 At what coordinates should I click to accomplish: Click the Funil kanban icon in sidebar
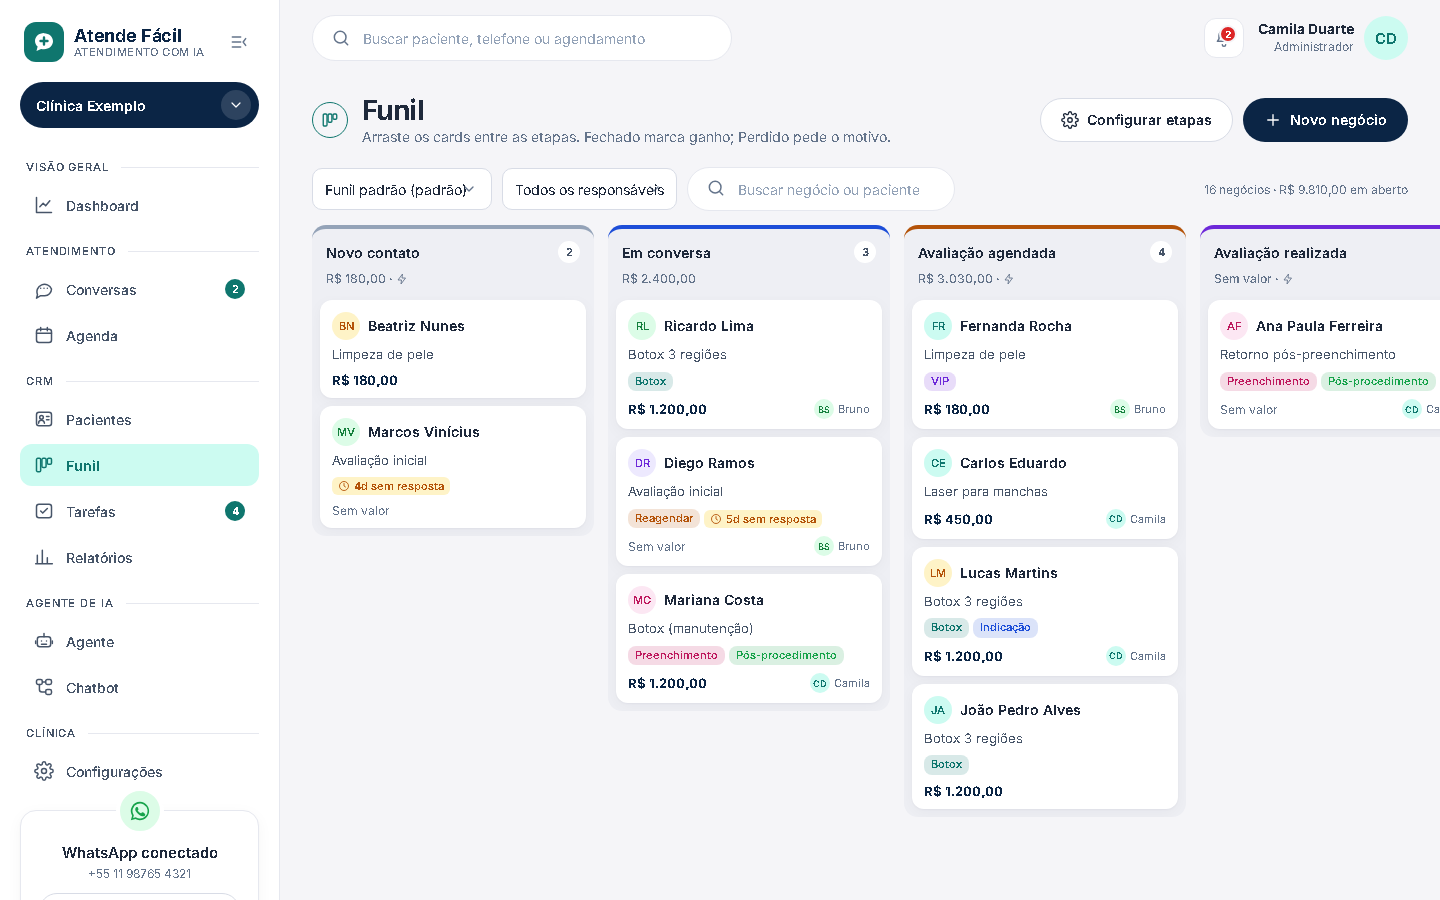click(44, 465)
